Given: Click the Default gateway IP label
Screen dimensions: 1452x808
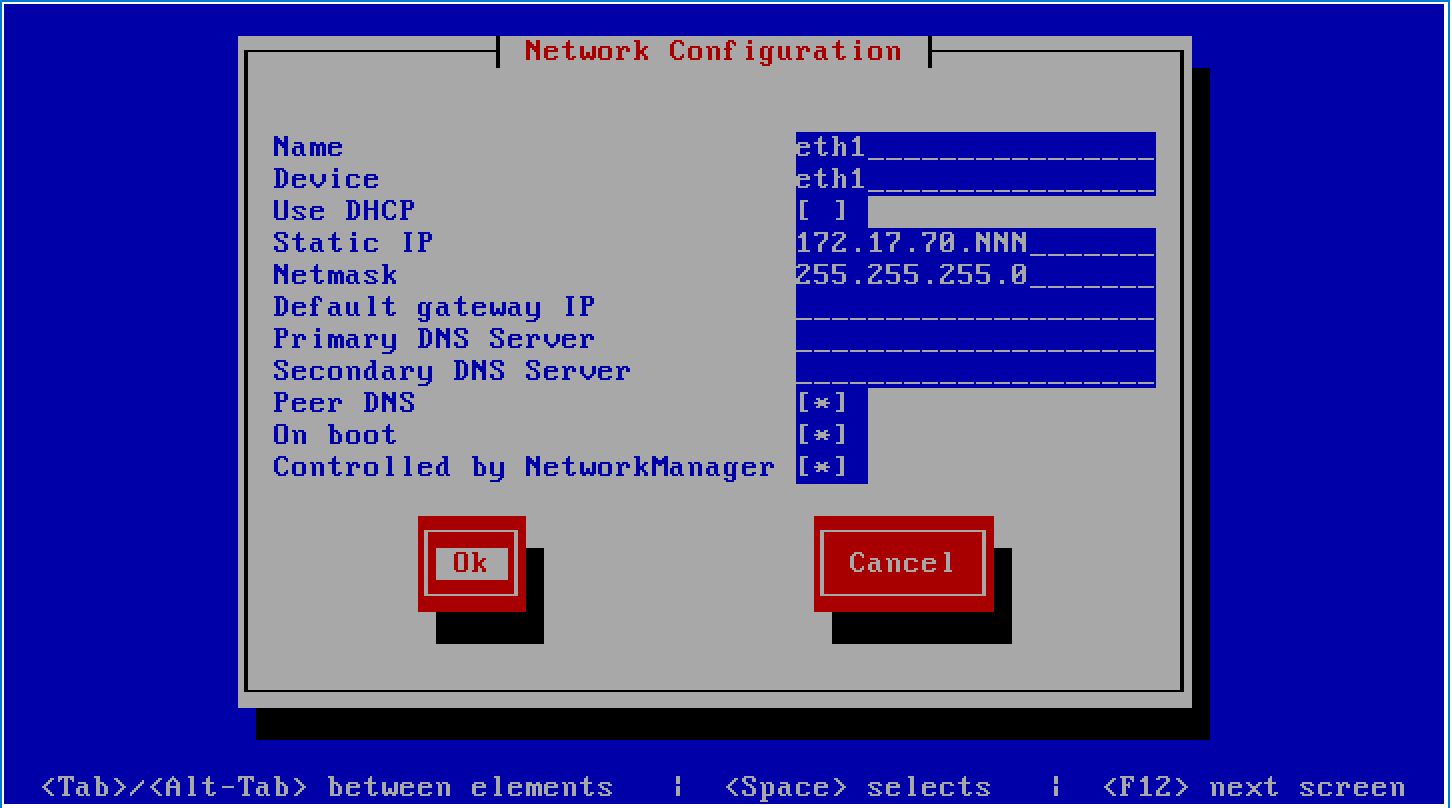Looking at the screenshot, I should tap(434, 307).
